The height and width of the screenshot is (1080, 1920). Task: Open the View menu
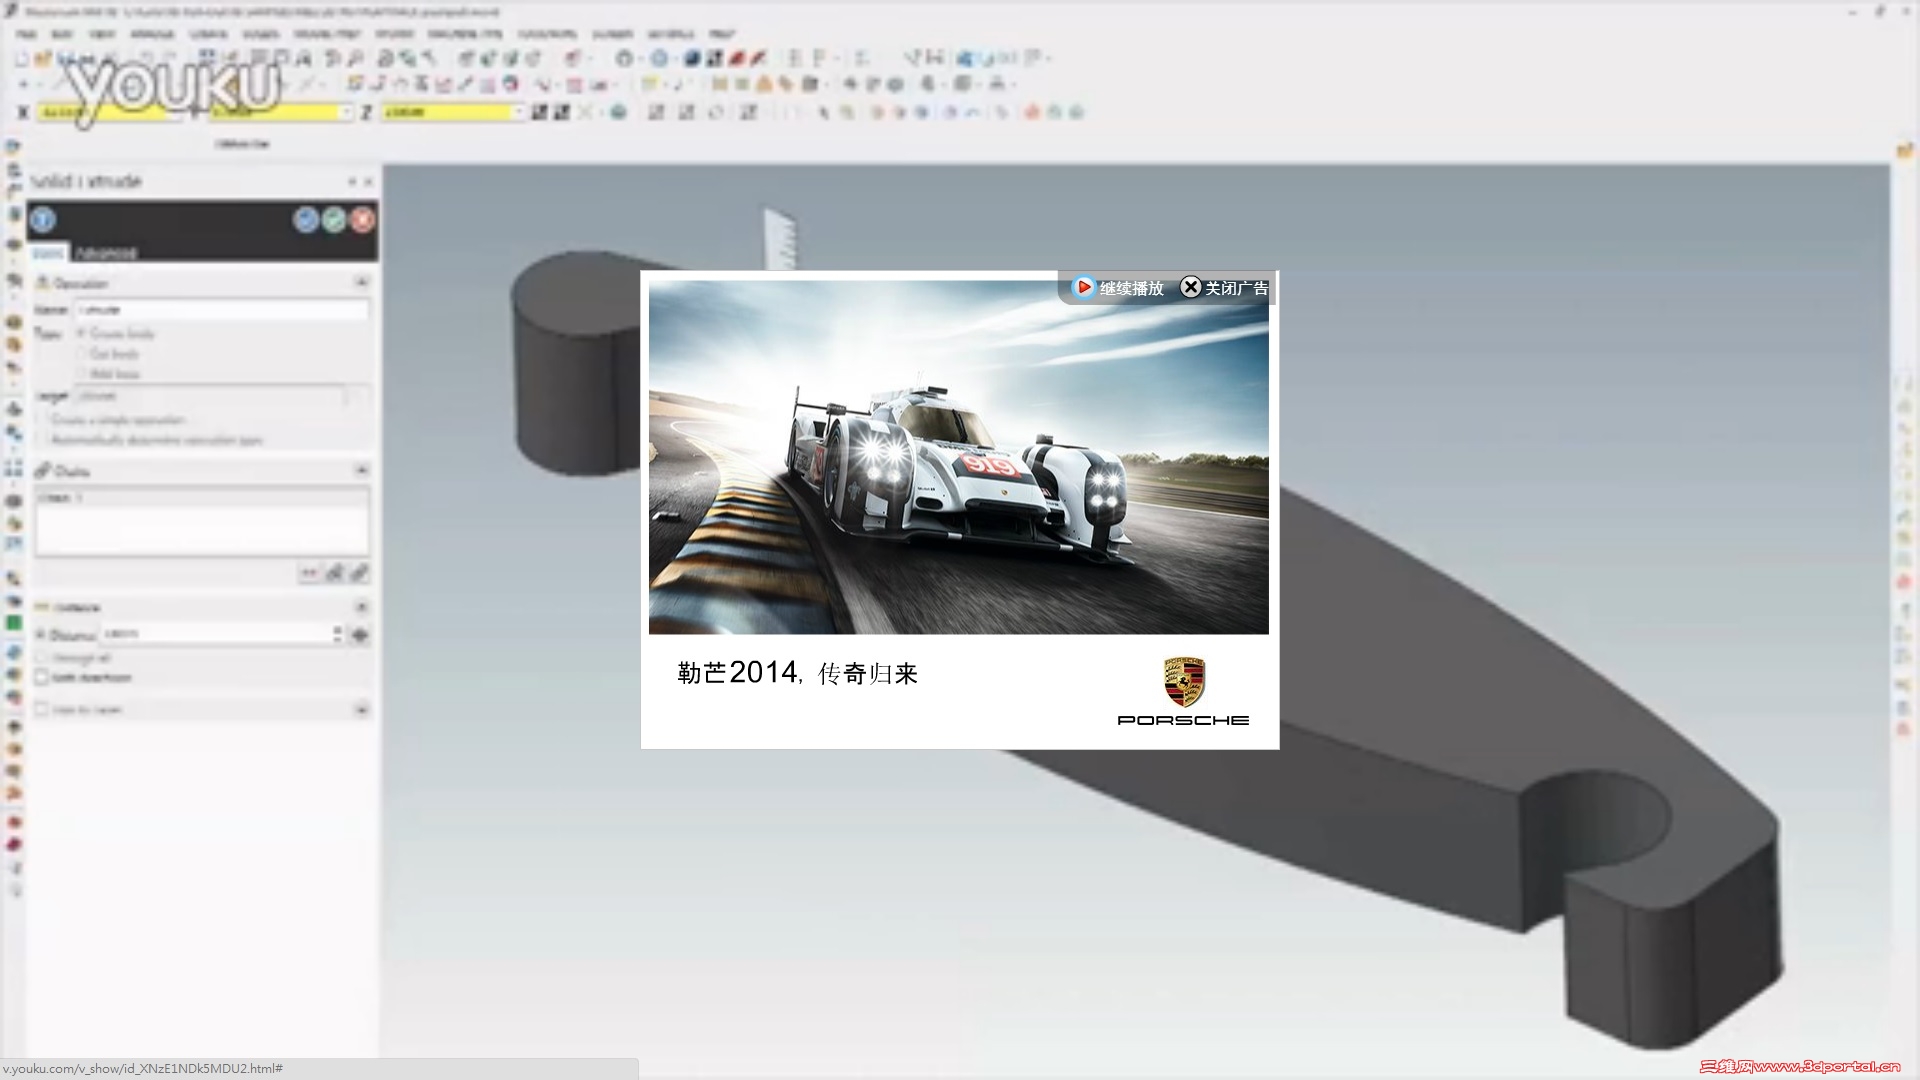(x=101, y=34)
